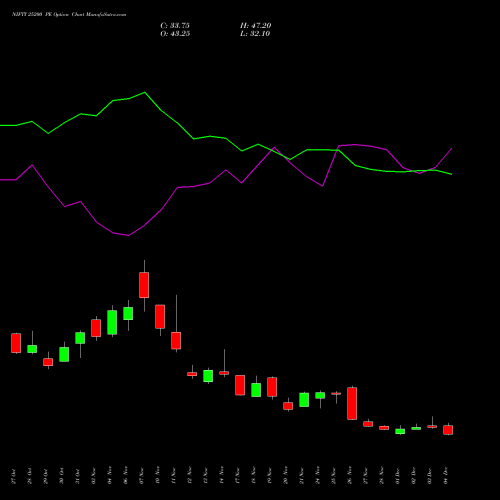Select the 01 Dec date label
Screen dimensions: 500x500
(398, 476)
